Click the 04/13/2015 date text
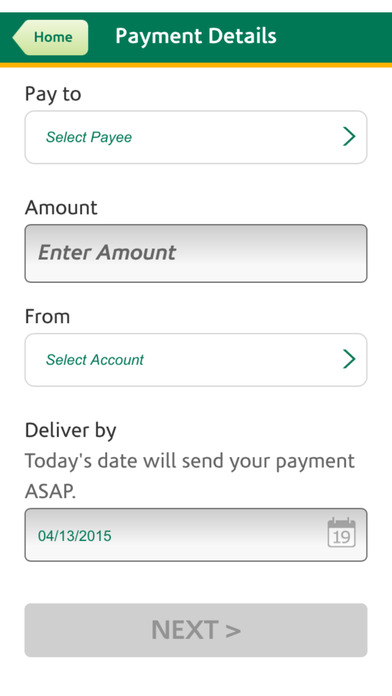The height and width of the screenshot is (696, 392). 75,536
